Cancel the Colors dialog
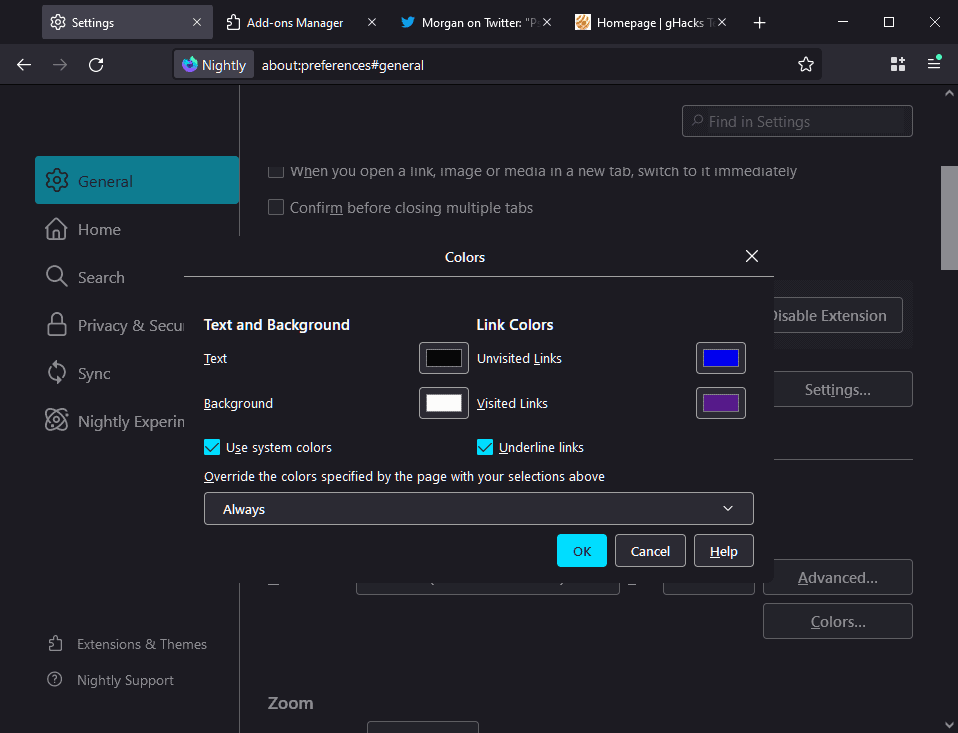Screen dimensions: 958x733 pyautogui.click(x=650, y=550)
